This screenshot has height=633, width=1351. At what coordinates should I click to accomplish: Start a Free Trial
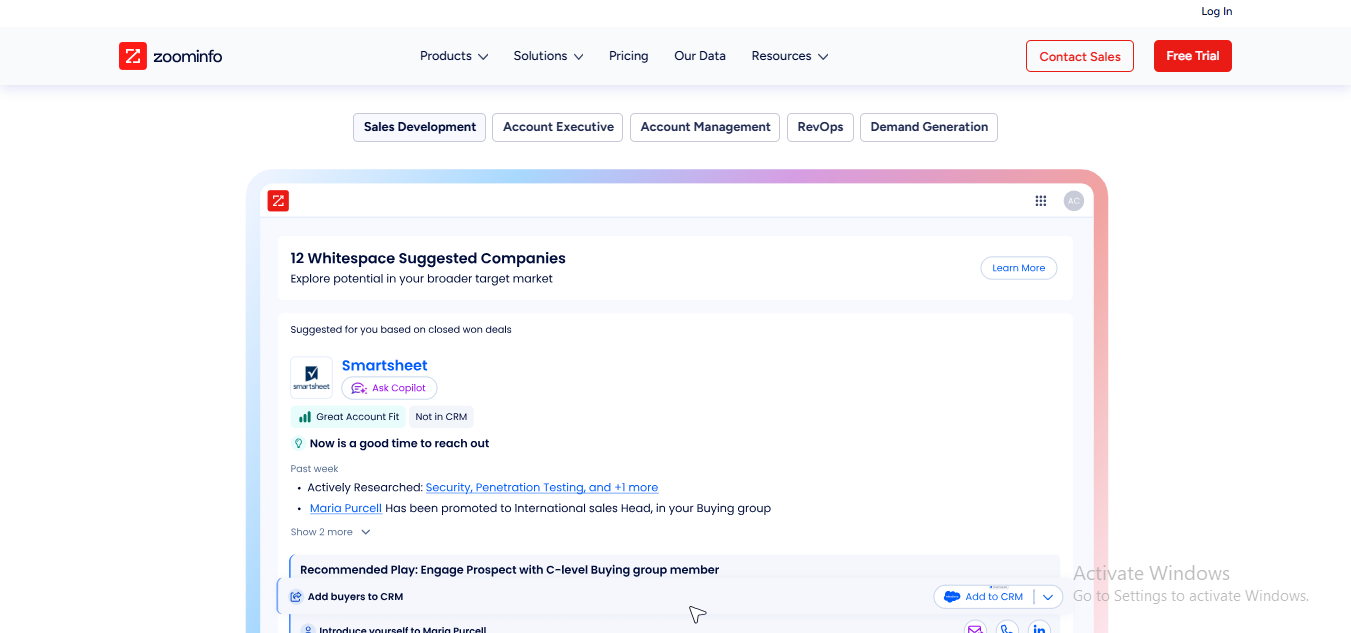[x=1193, y=56]
